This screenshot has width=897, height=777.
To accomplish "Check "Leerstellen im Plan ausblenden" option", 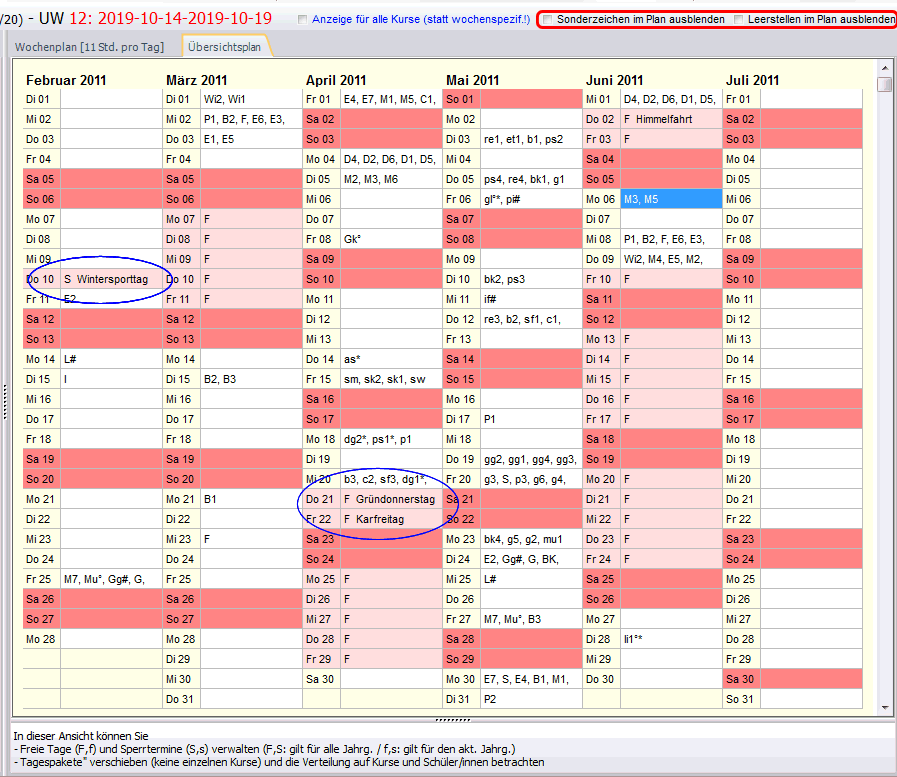I will [x=739, y=19].
